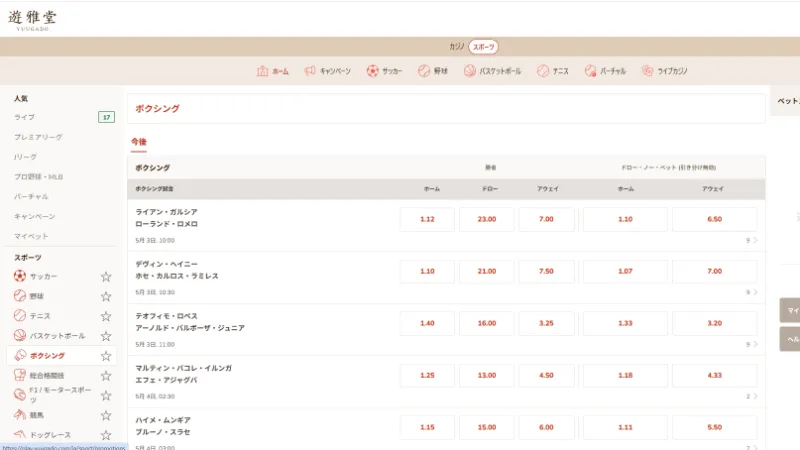The height and width of the screenshot is (450, 800).
Task: Expand more markets for the Teofimo Lopez fight
Action: point(752,344)
